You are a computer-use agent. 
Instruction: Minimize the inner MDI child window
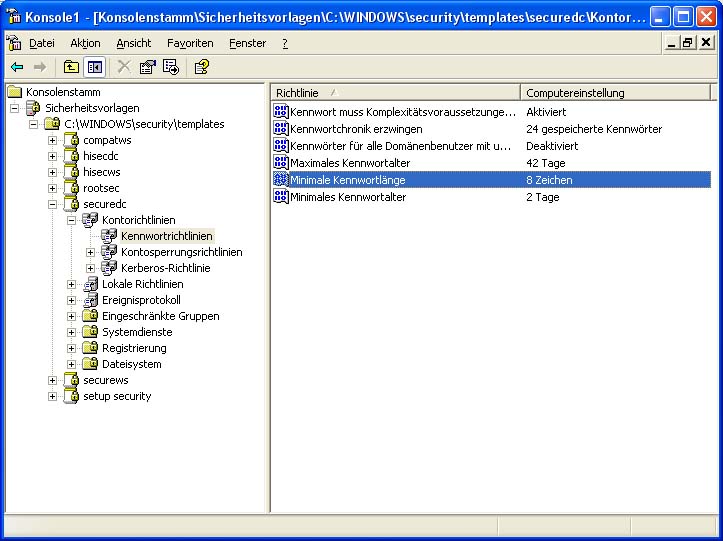pyautogui.click(x=671, y=43)
